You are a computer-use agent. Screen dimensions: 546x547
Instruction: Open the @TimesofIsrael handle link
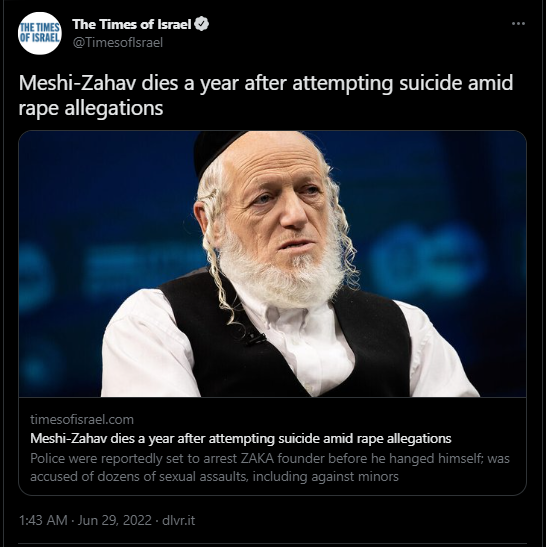tap(118, 43)
